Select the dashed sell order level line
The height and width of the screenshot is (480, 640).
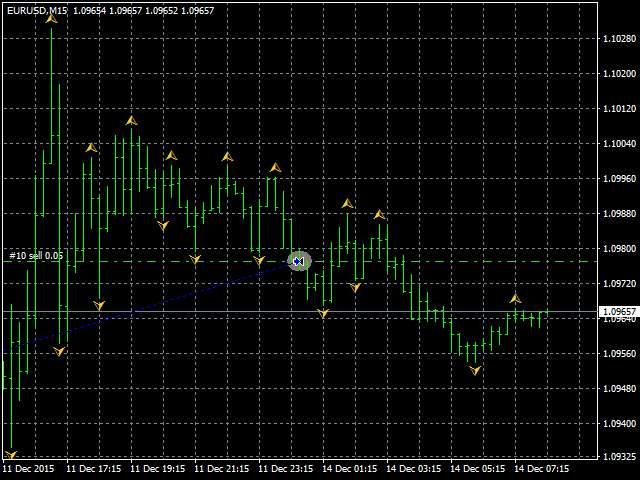tap(450, 262)
